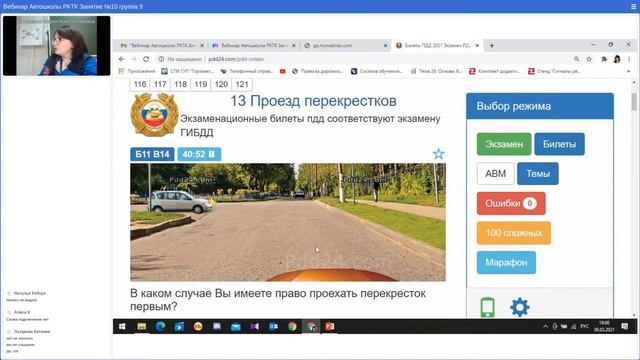Go to question number 116
Viewport: 640px width, 360px height.
point(140,84)
